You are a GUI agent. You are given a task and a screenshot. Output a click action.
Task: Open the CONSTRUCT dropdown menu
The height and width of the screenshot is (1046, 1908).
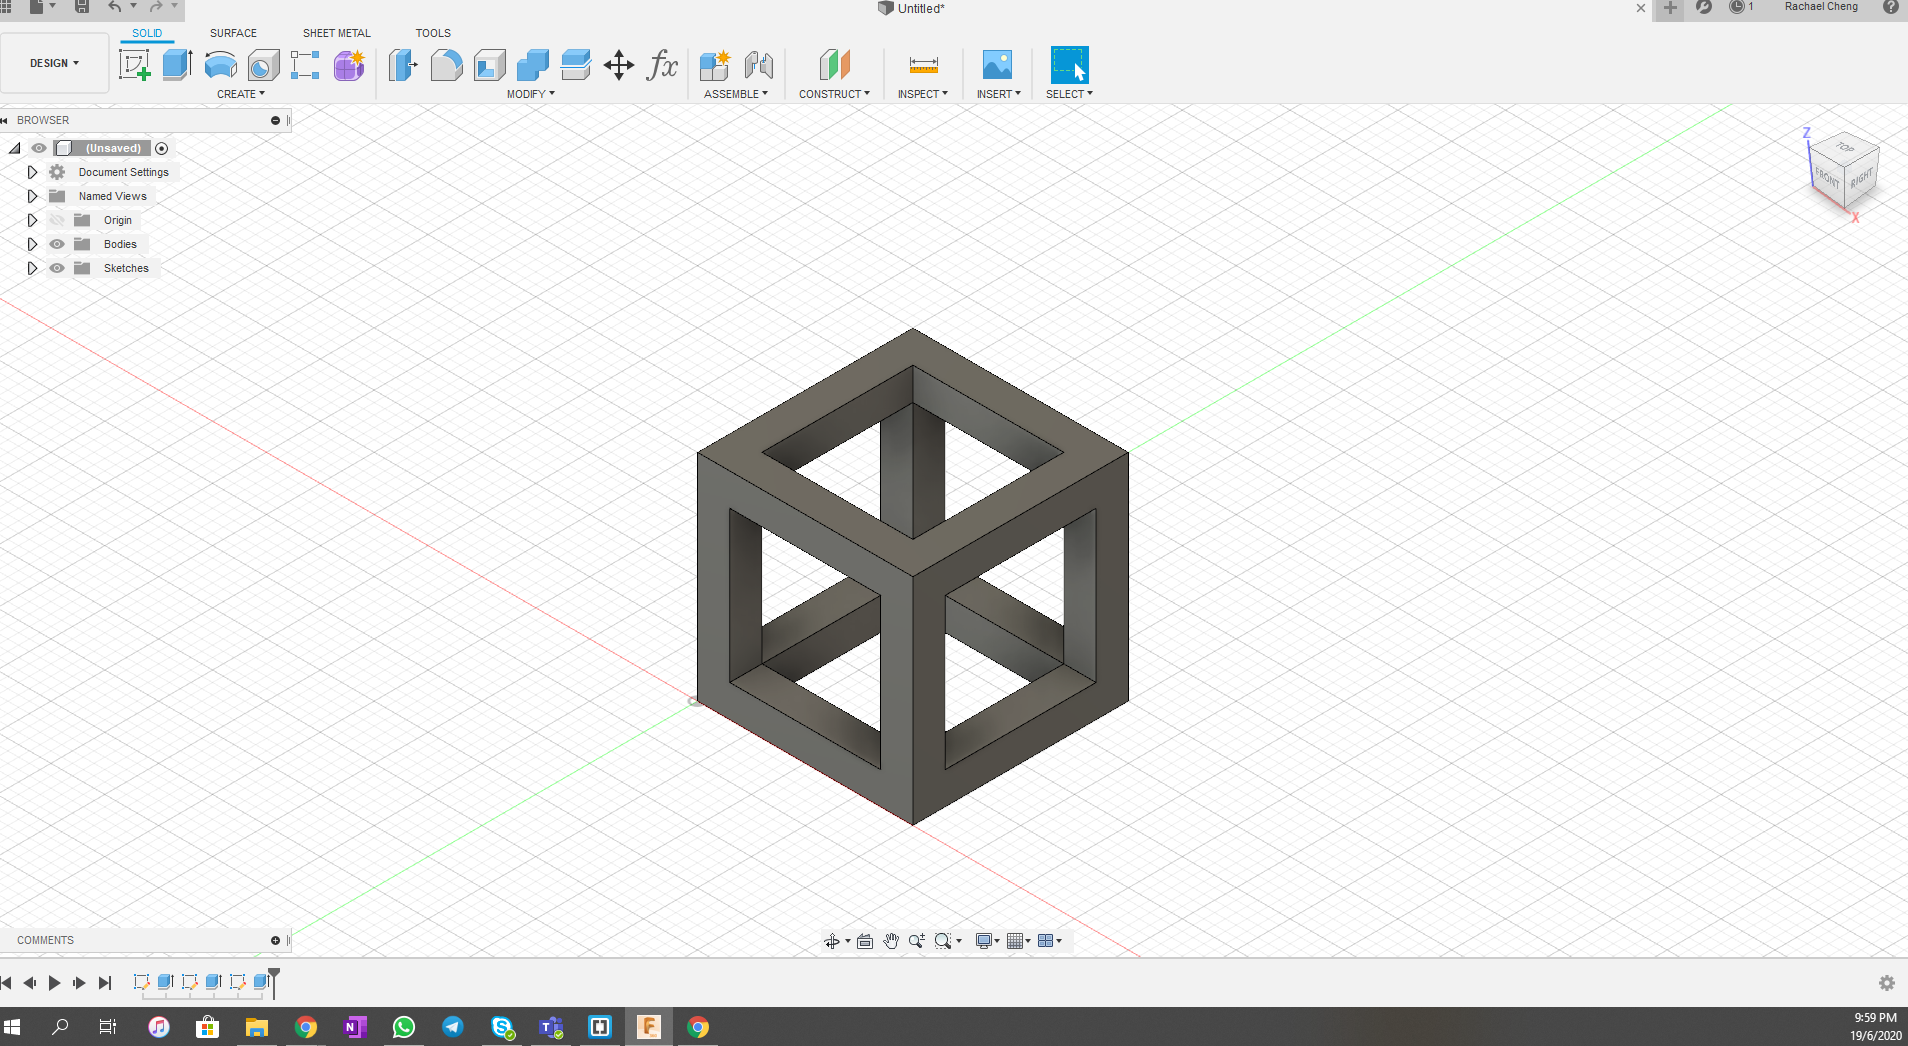pyautogui.click(x=834, y=94)
